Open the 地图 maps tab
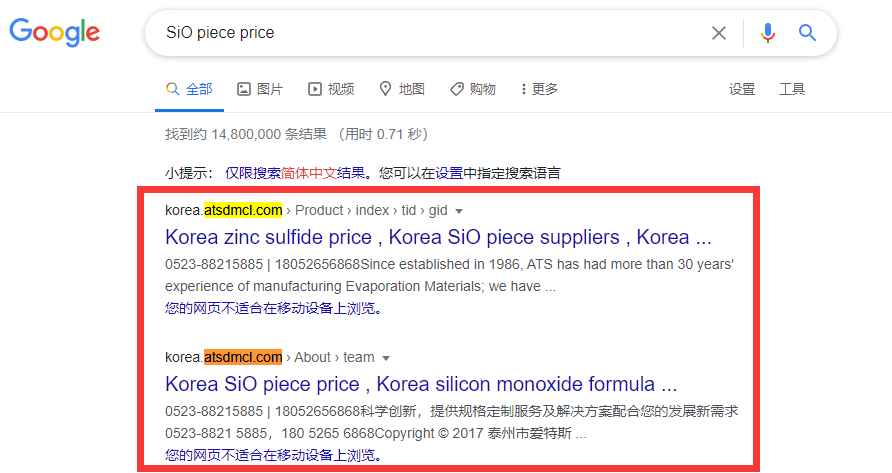This screenshot has width=892, height=473. (x=402, y=89)
